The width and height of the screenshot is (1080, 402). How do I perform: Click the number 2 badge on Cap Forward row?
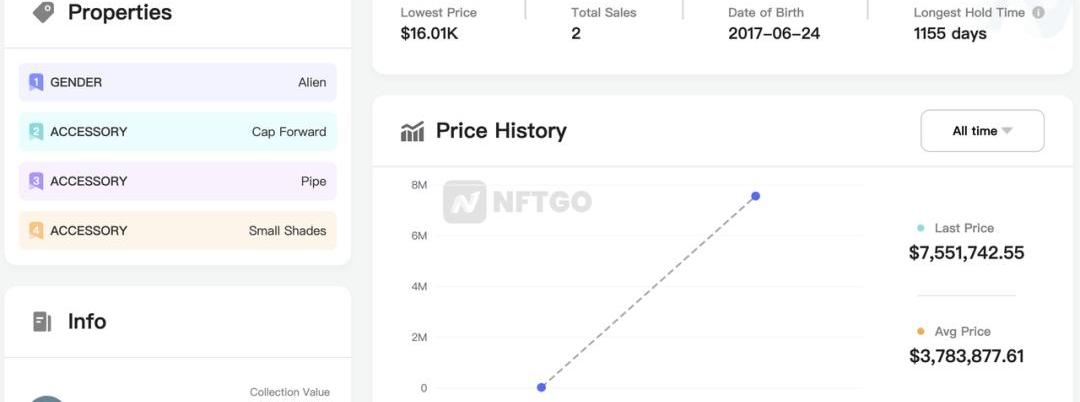click(36, 131)
